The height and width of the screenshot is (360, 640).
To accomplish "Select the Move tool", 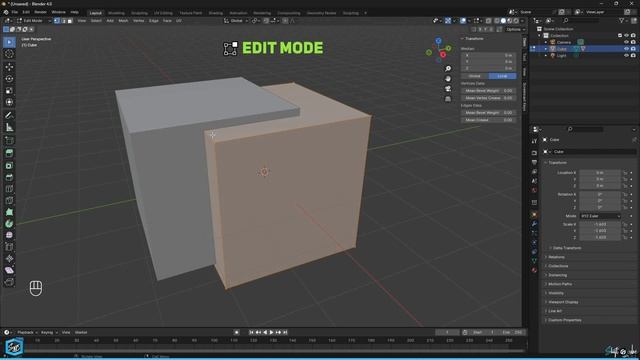I will pos(9,67).
